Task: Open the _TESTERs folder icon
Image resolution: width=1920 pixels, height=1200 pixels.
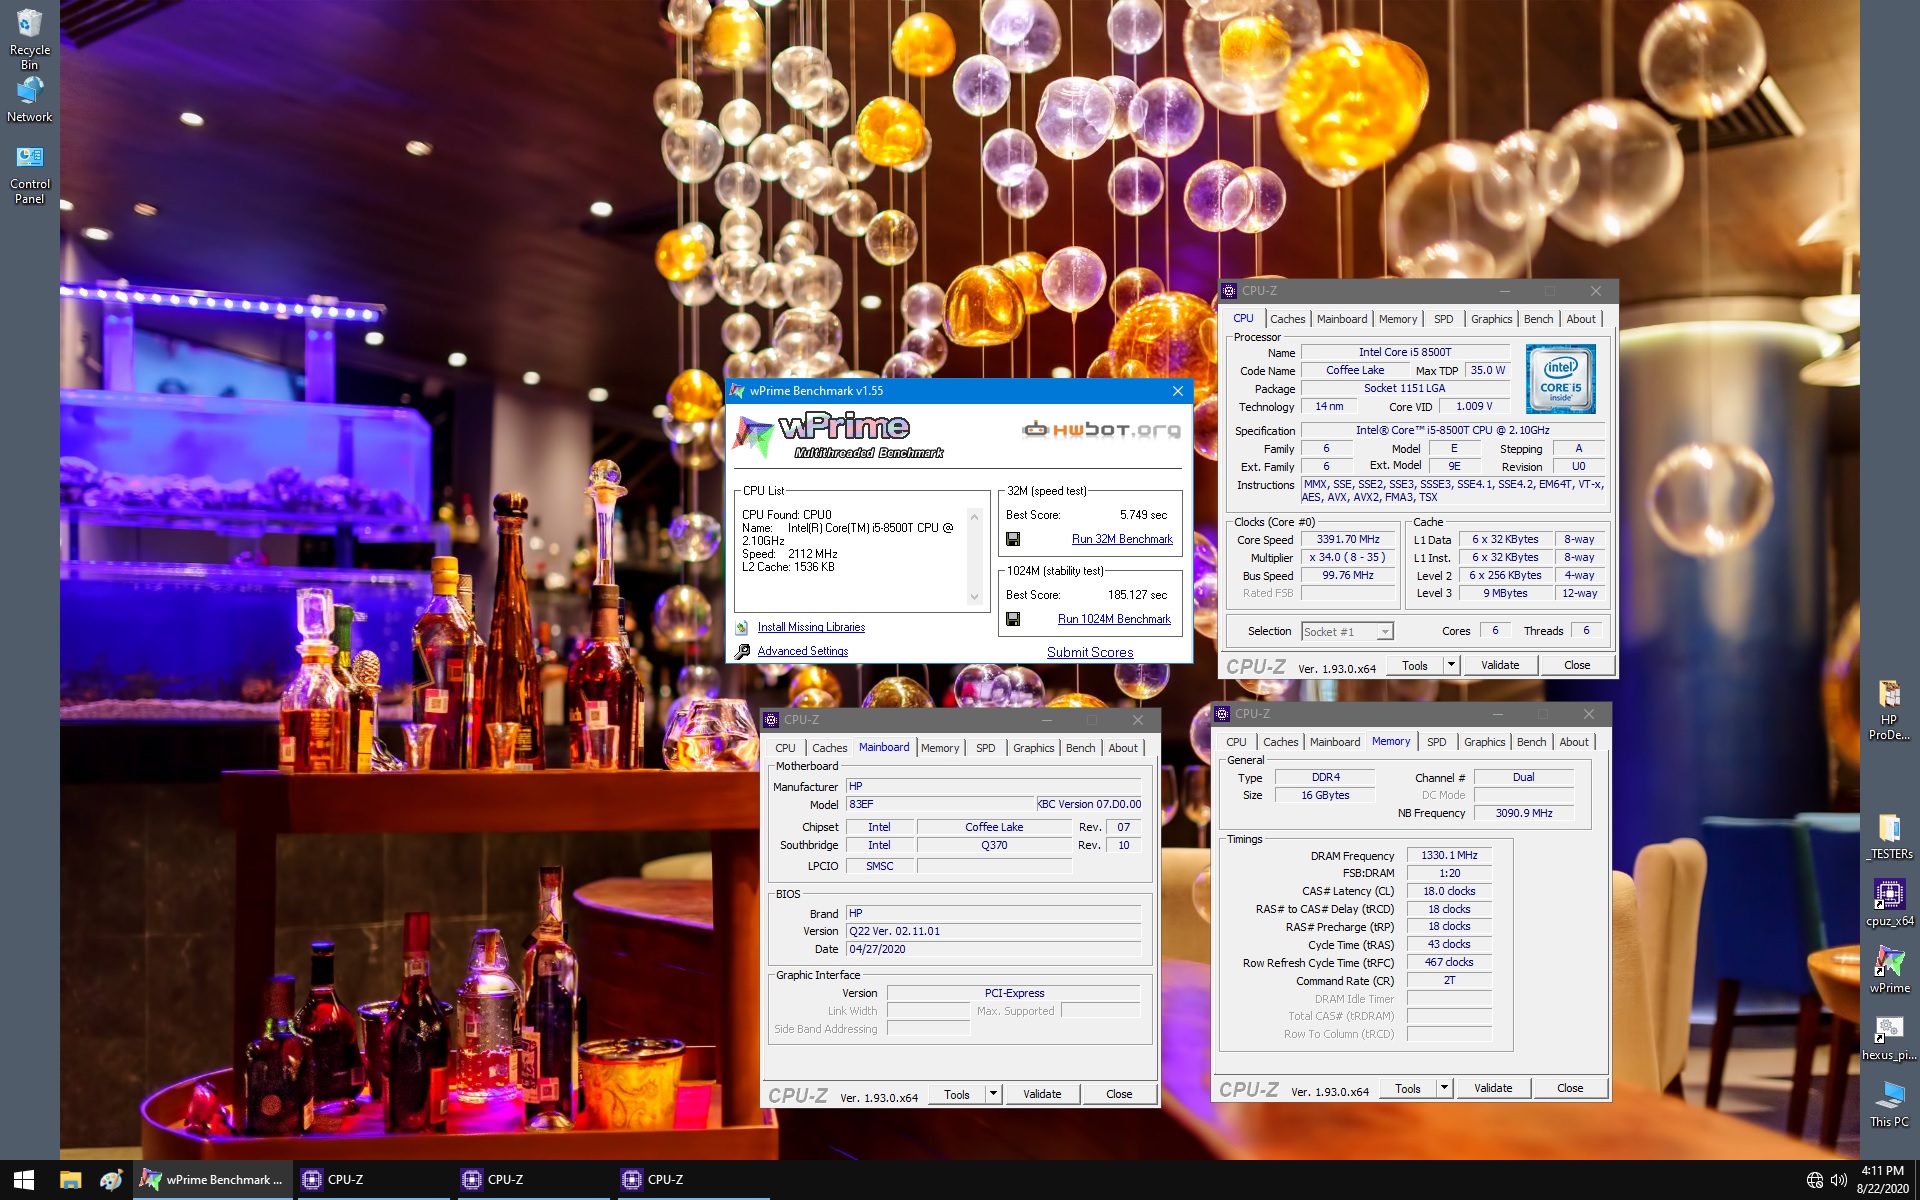Action: tap(1889, 837)
